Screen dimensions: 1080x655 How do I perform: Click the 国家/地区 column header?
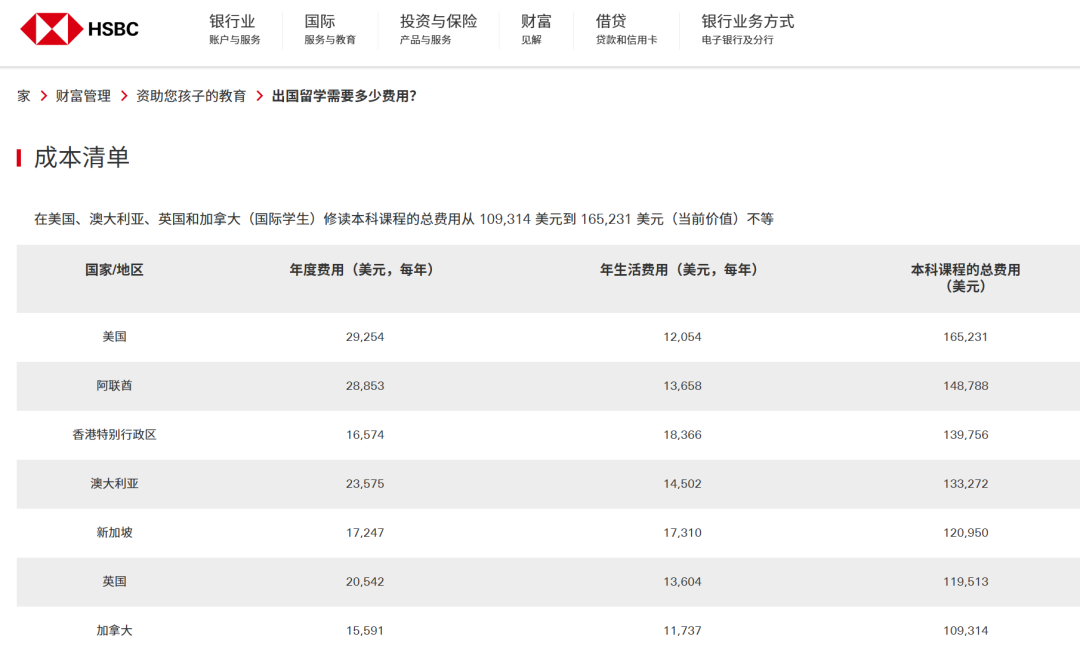pos(114,270)
